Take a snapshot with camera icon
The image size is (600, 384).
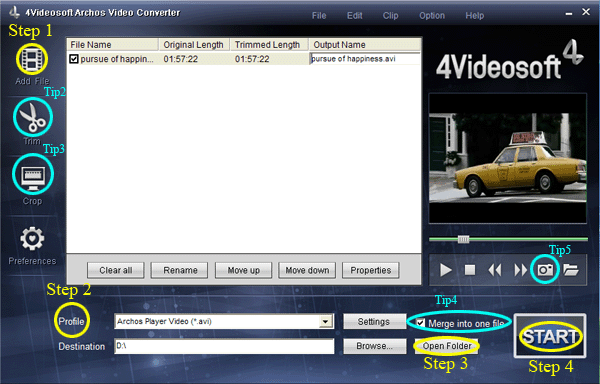(545, 270)
